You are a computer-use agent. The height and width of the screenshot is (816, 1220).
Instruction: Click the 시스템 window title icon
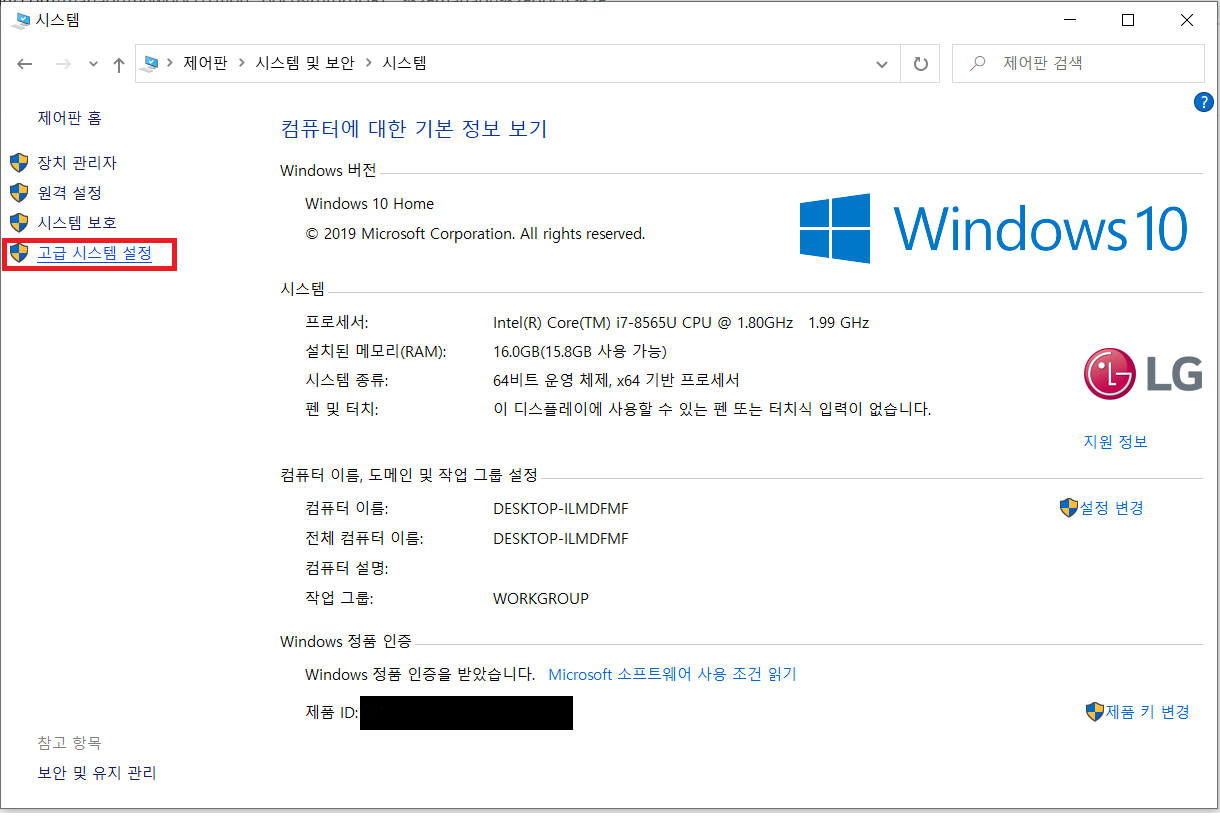click(x=20, y=19)
